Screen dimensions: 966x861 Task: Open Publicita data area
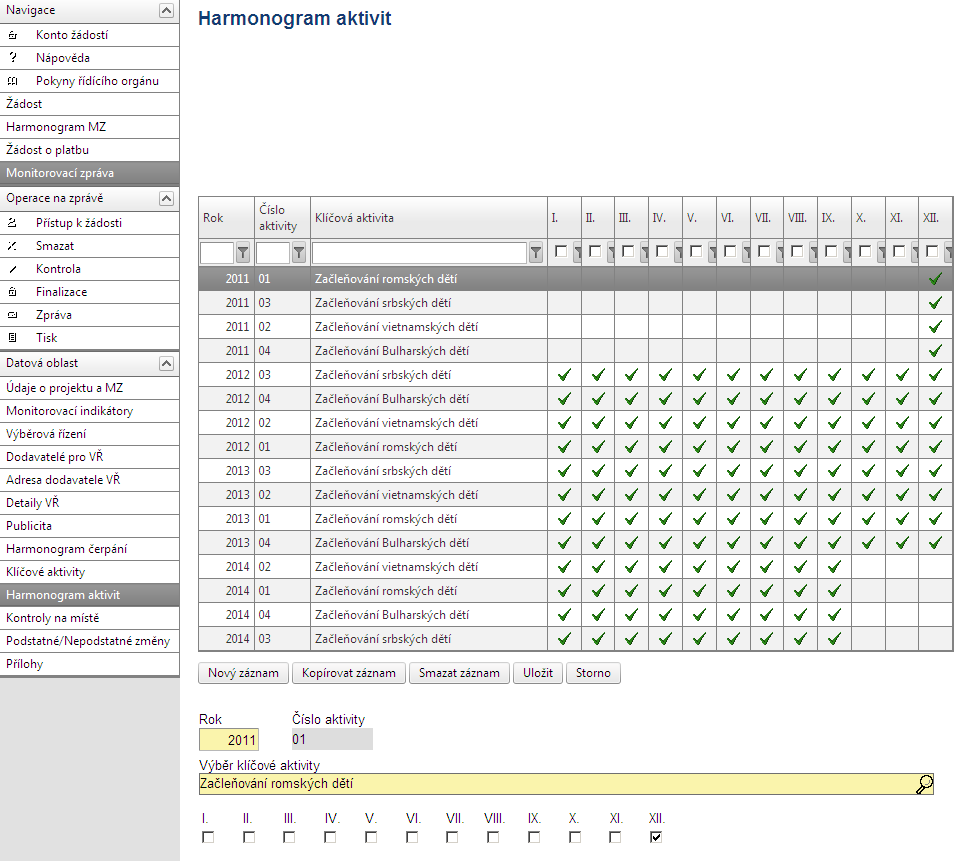click(x=89, y=526)
